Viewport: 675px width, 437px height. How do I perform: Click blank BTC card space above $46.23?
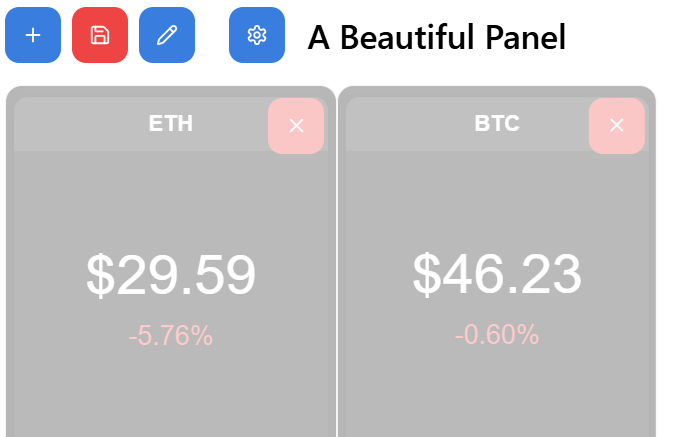tap(497, 195)
